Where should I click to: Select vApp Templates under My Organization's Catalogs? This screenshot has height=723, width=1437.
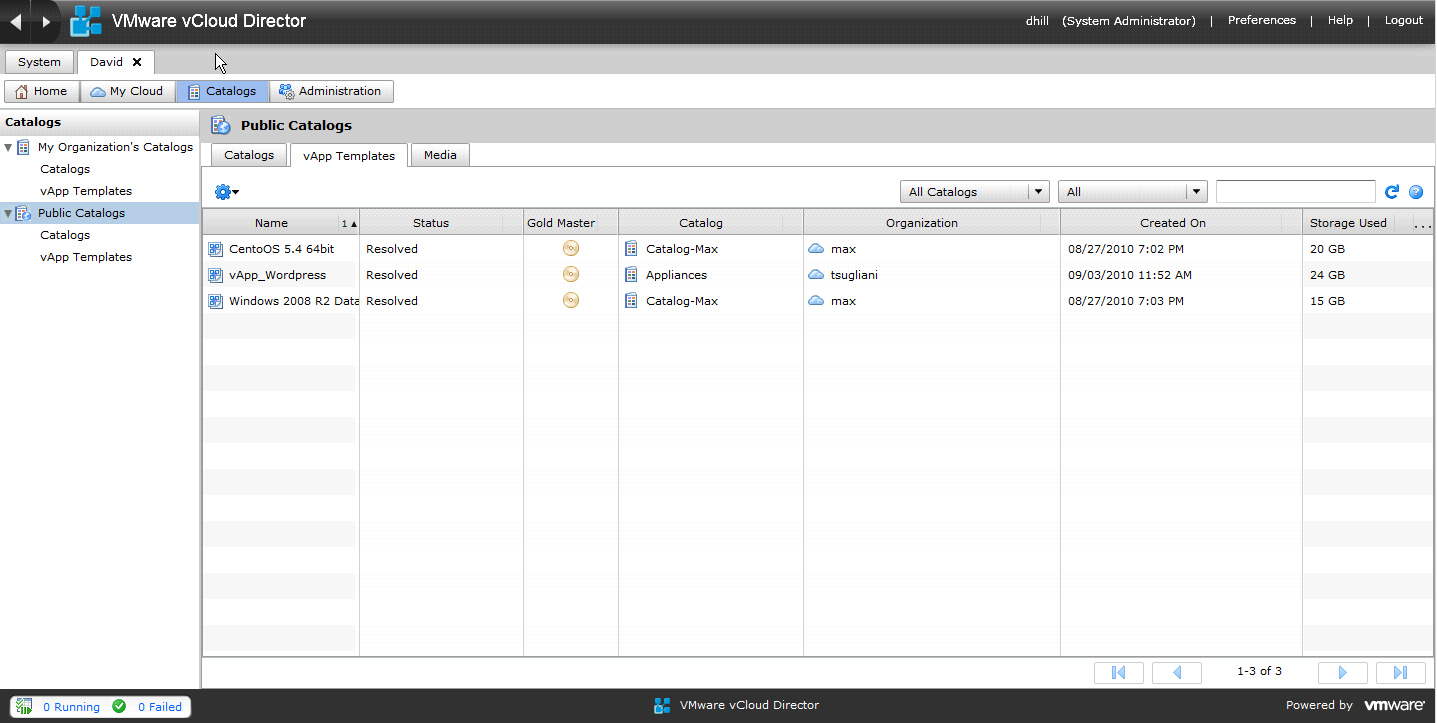click(86, 191)
